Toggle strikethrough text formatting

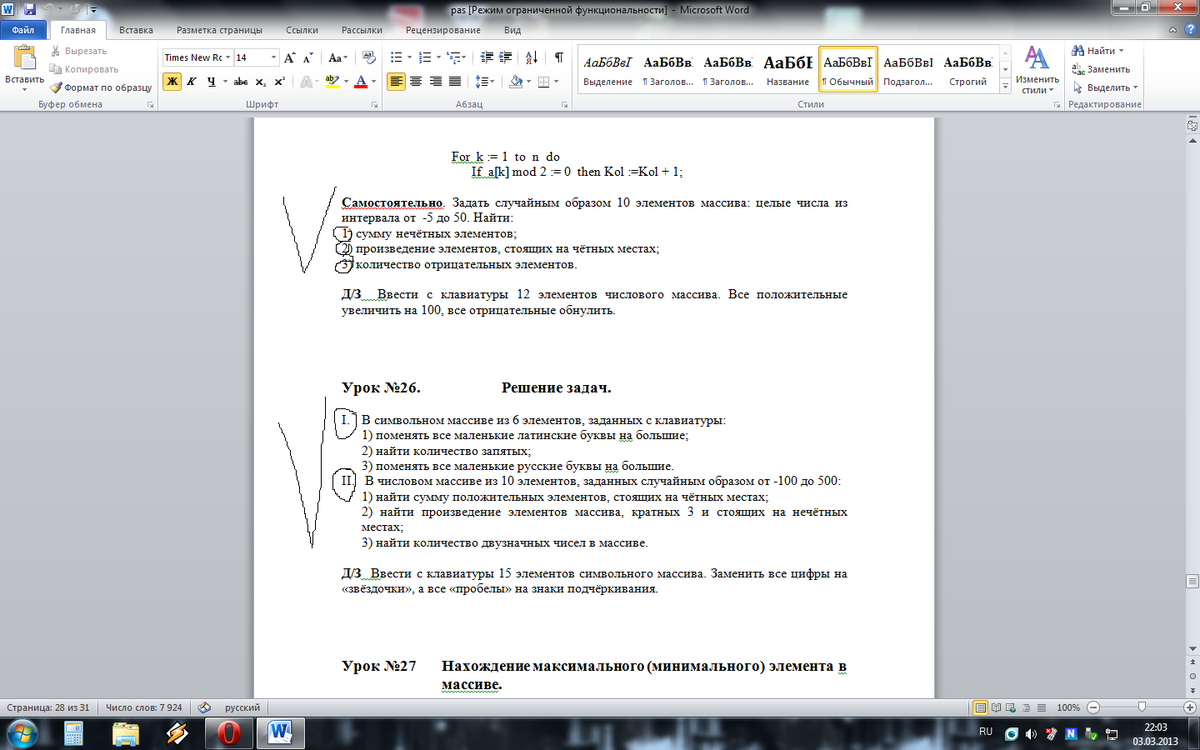pyautogui.click(x=240, y=82)
